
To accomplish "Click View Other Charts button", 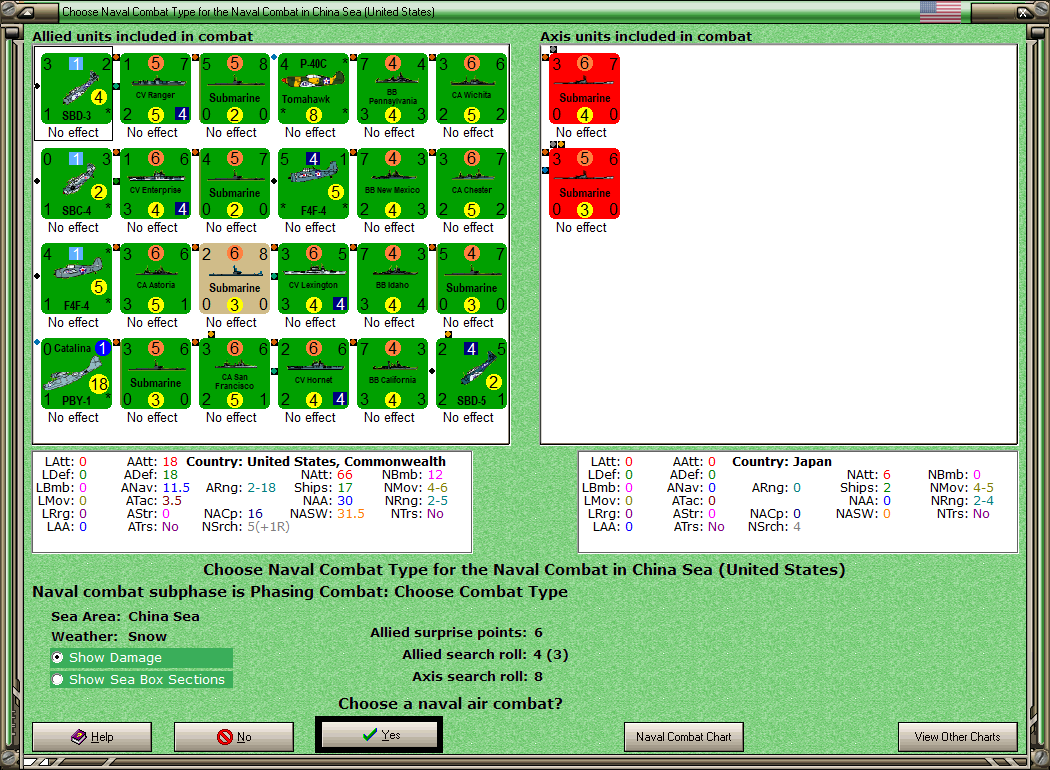I will [x=958, y=737].
